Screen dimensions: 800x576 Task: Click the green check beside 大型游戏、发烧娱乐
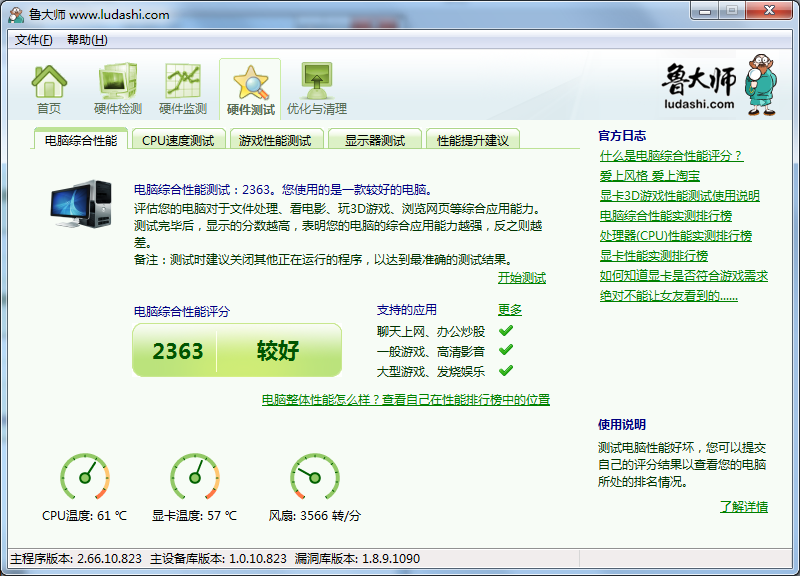pos(506,370)
